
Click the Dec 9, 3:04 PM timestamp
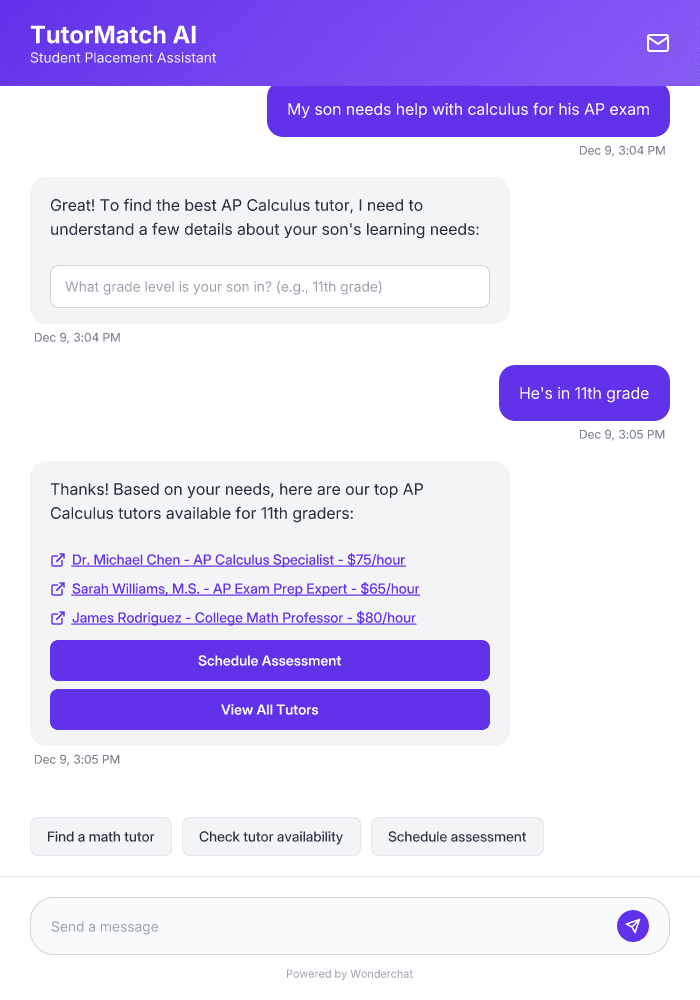click(620, 150)
